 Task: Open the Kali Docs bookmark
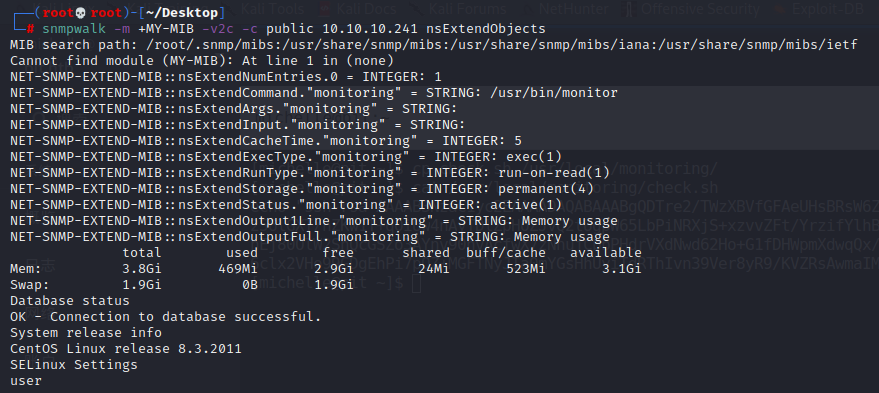tap(366, 9)
